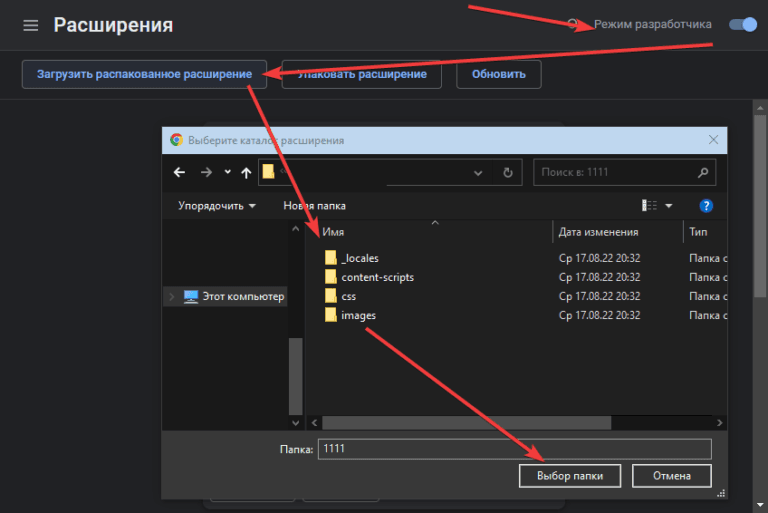Expand the Упорядочить dropdown menu
Screen dimensions: 768x513
coord(217,205)
